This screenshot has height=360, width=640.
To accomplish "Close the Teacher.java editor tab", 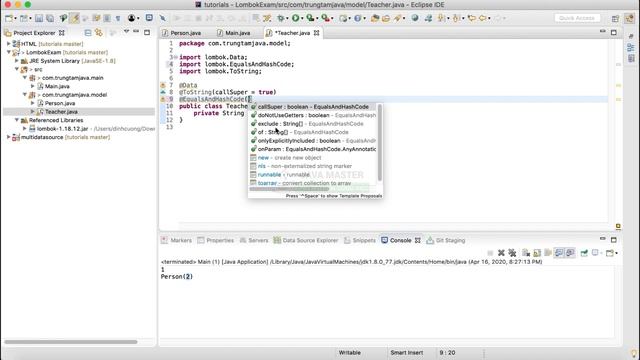I will 316,33.
